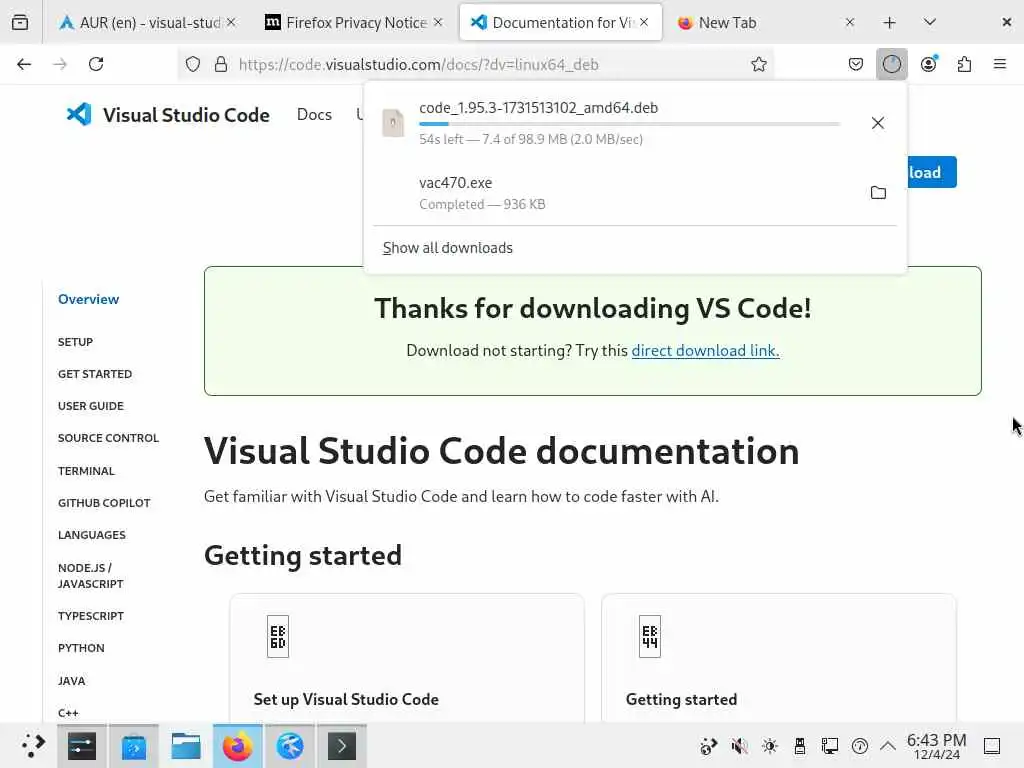Open KDE application launcher
1024x768 pixels.
click(x=32, y=746)
